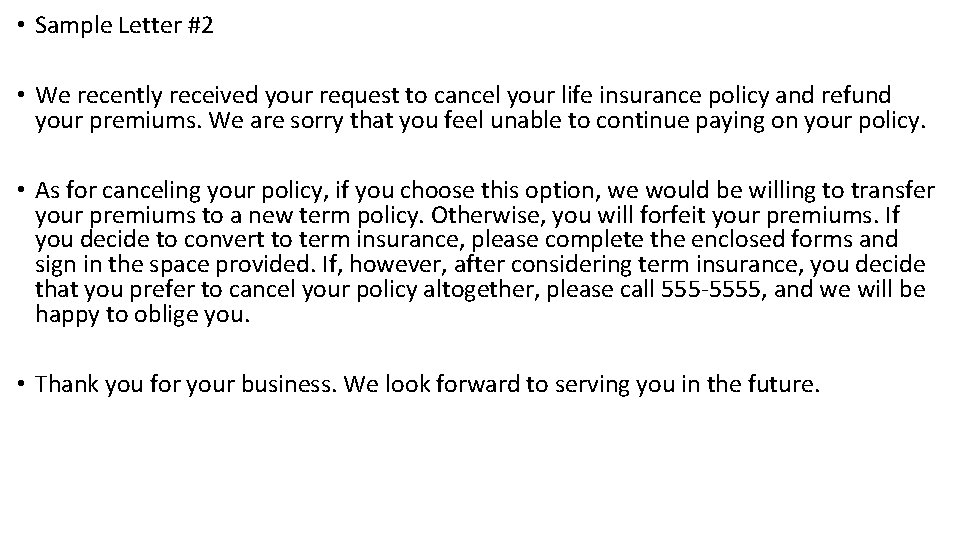Viewport: 960px width, 540px height.
Task: Click the bullet before "We recently received"
Action: [x=21, y=96]
